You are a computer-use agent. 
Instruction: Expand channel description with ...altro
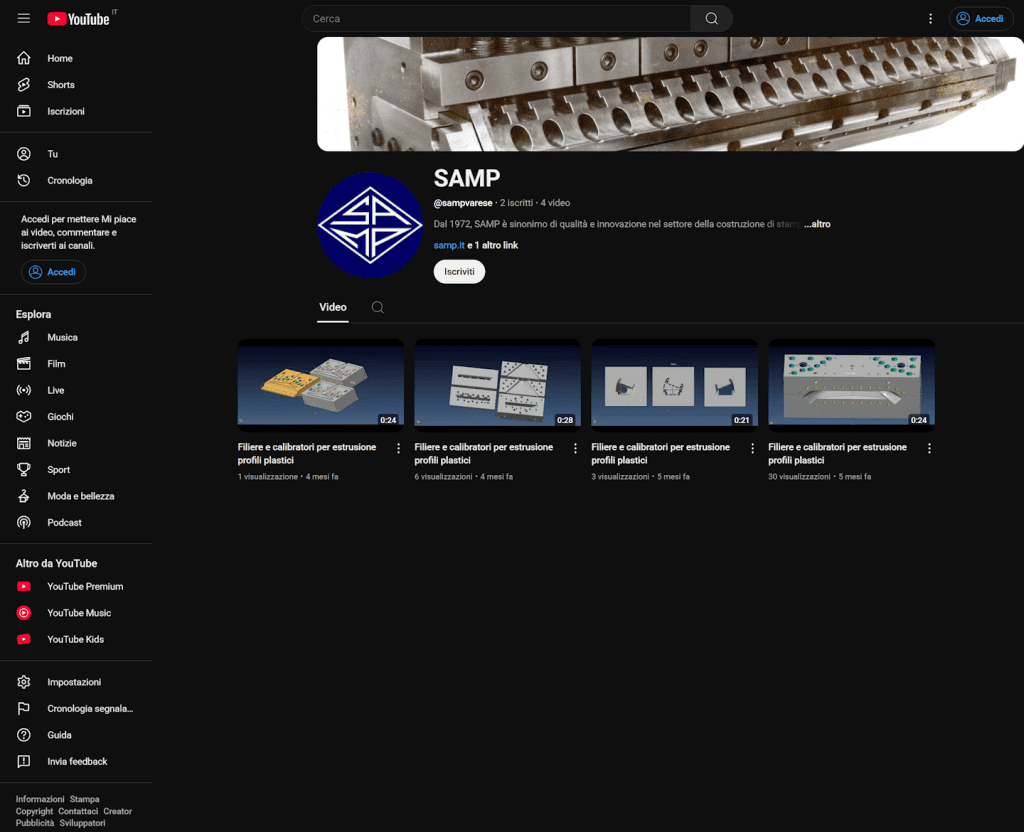point(817,224)
